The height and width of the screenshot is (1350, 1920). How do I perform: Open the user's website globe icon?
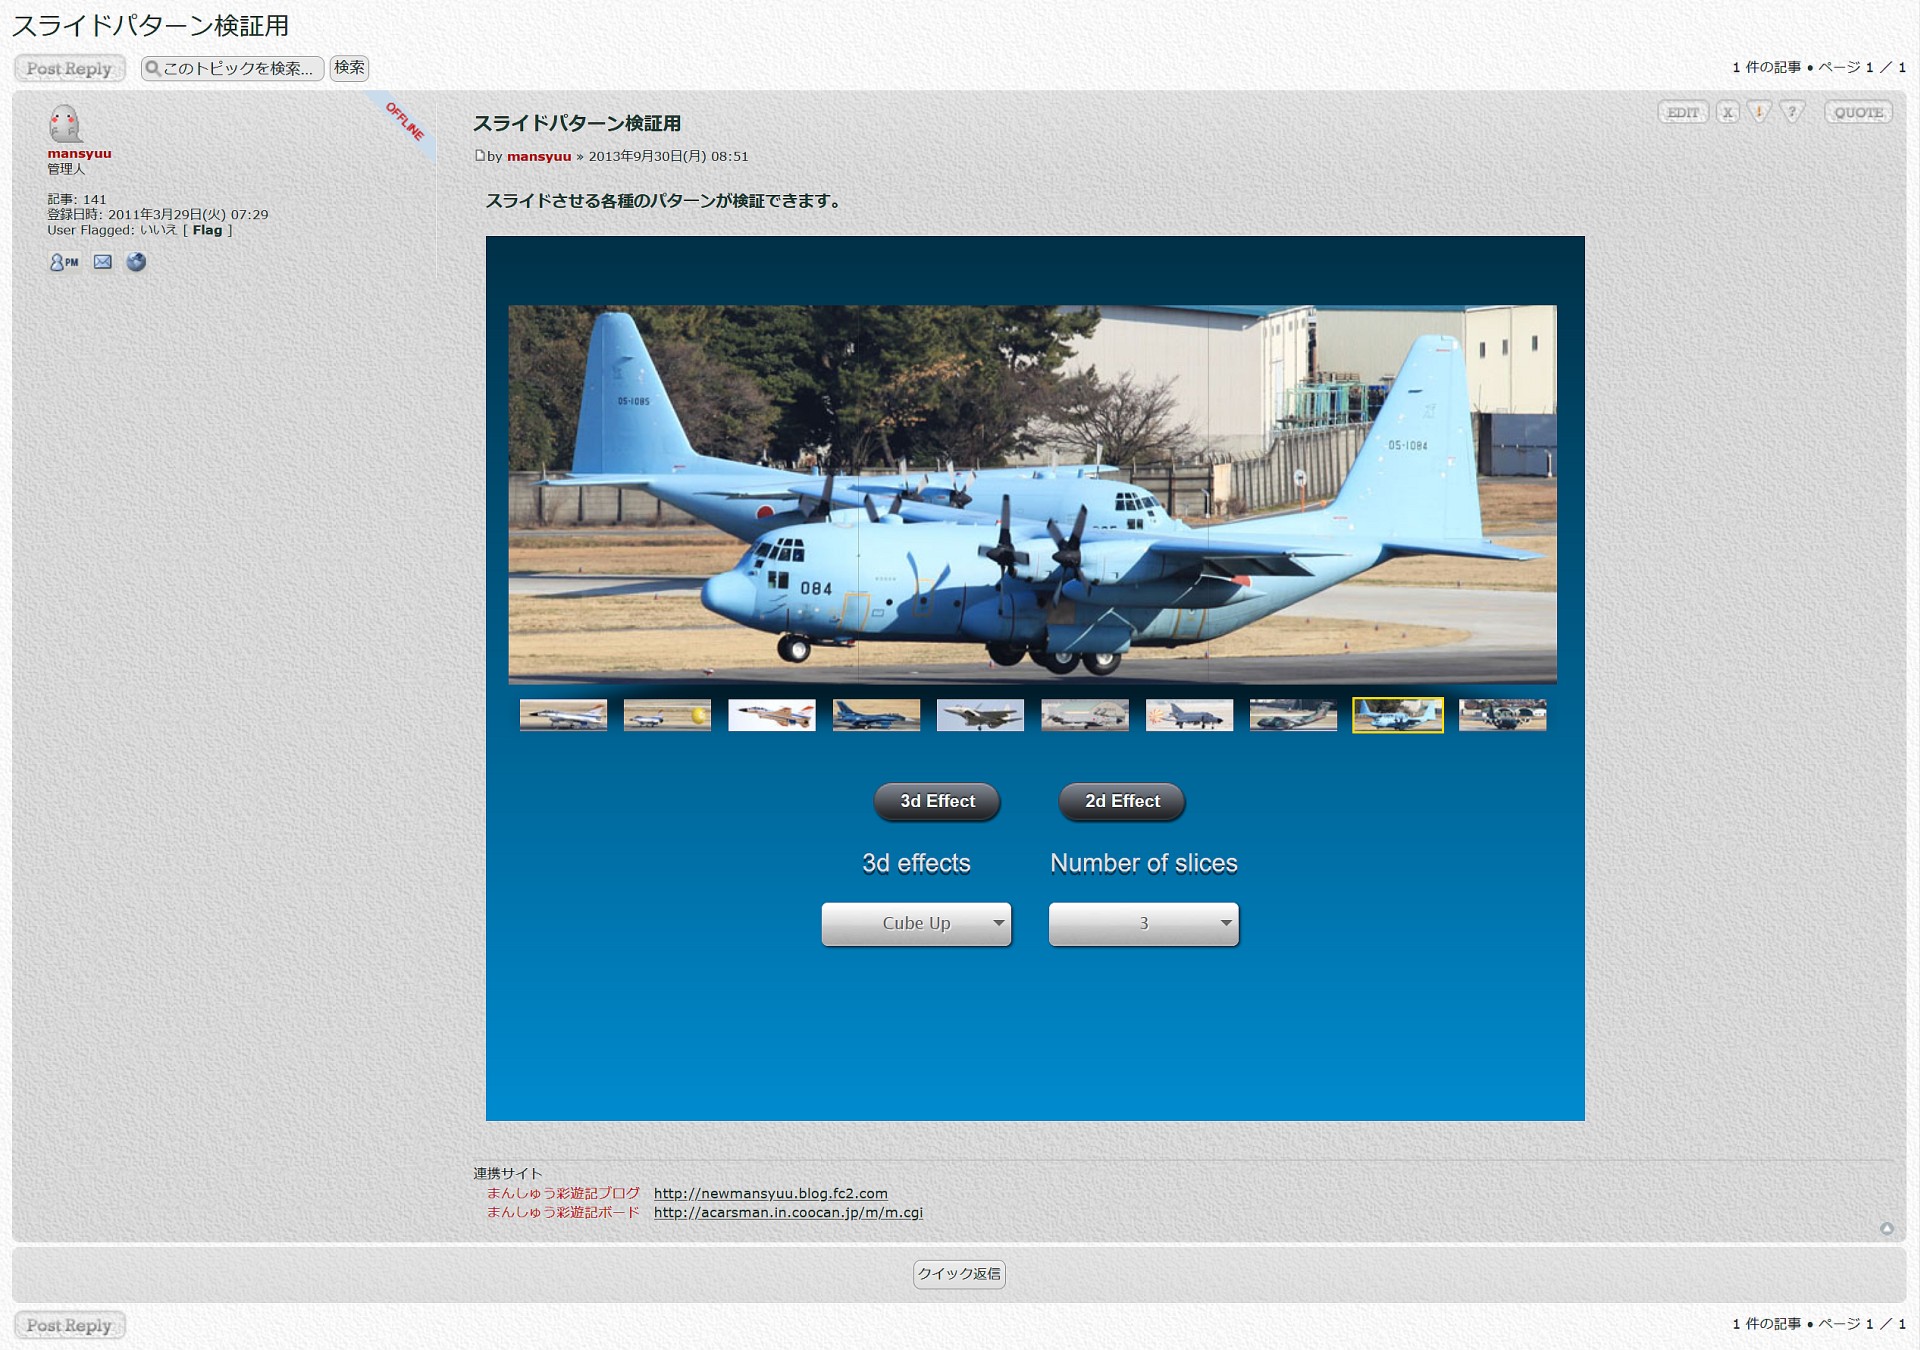click(136, 262)
